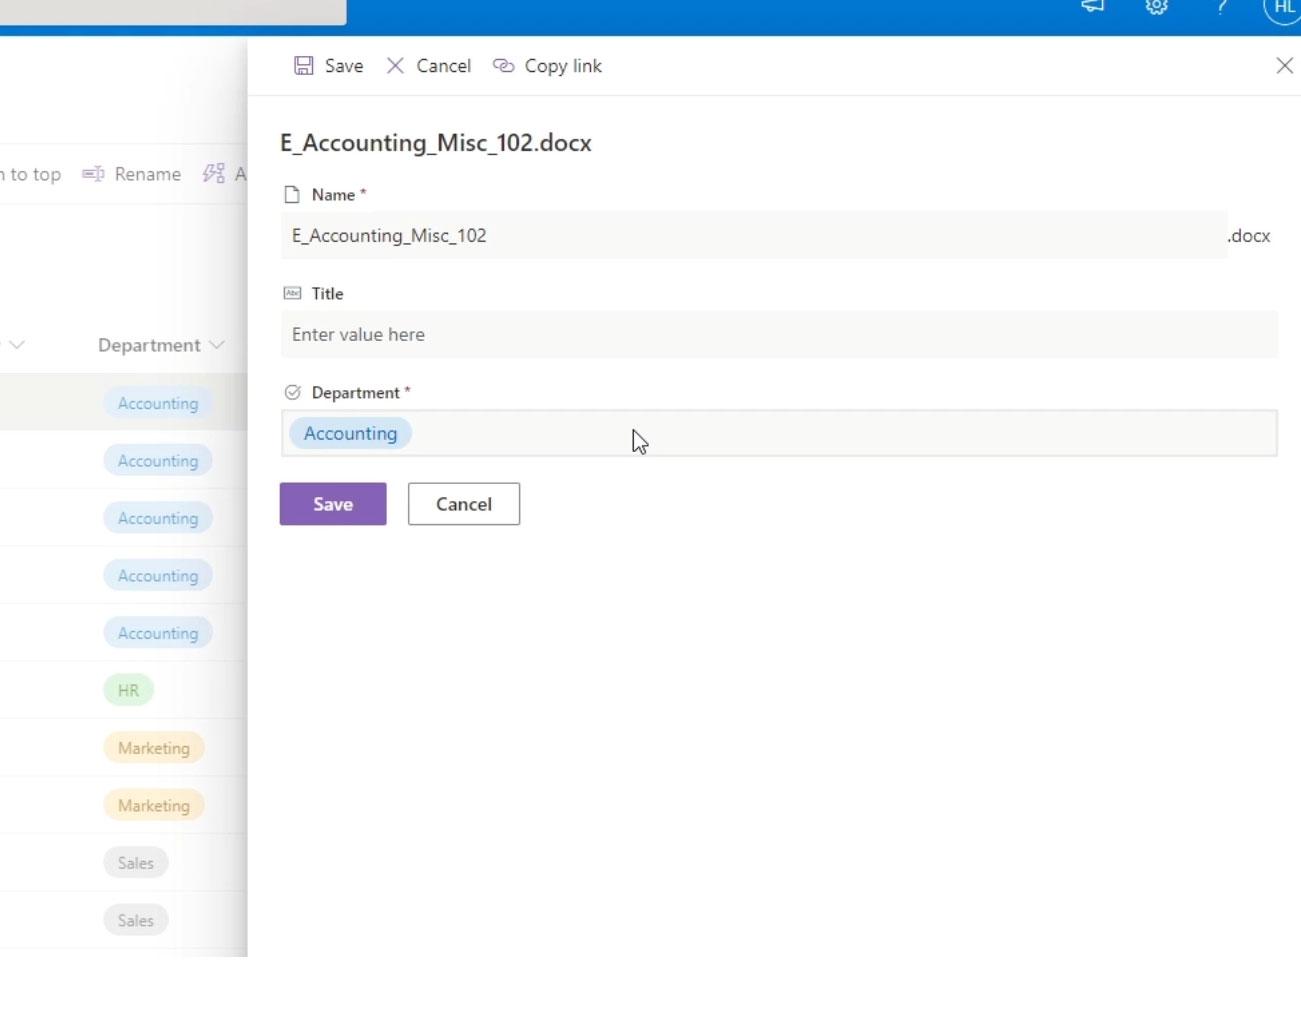The width and height of the screenshot is (1301, 1031).
Task: Click the first Sales tag in the list
Action: [135, 863]
